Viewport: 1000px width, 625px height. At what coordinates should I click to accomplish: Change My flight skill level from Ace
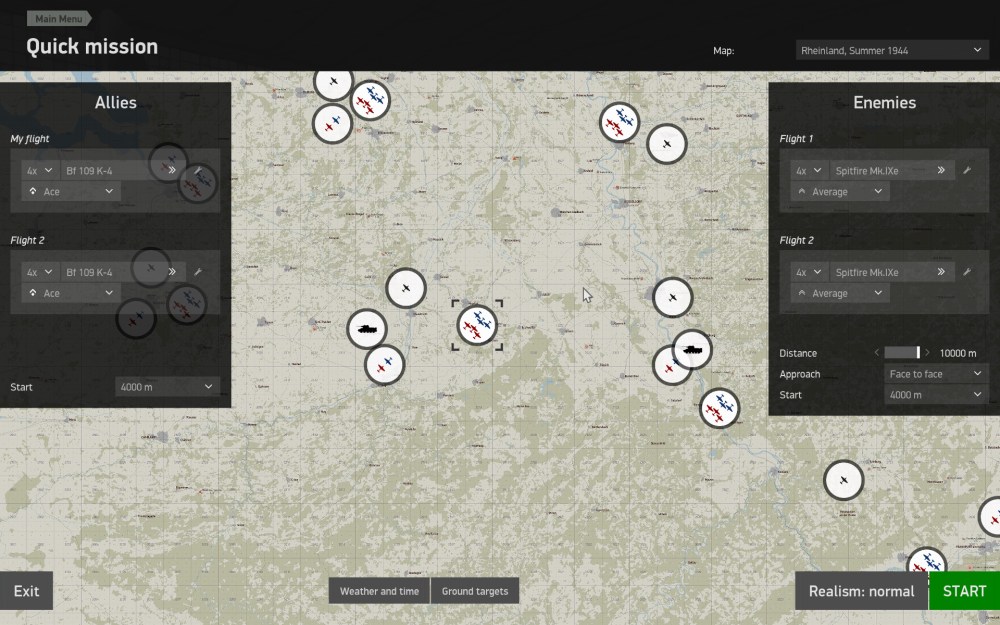click(x=72, y=192)
